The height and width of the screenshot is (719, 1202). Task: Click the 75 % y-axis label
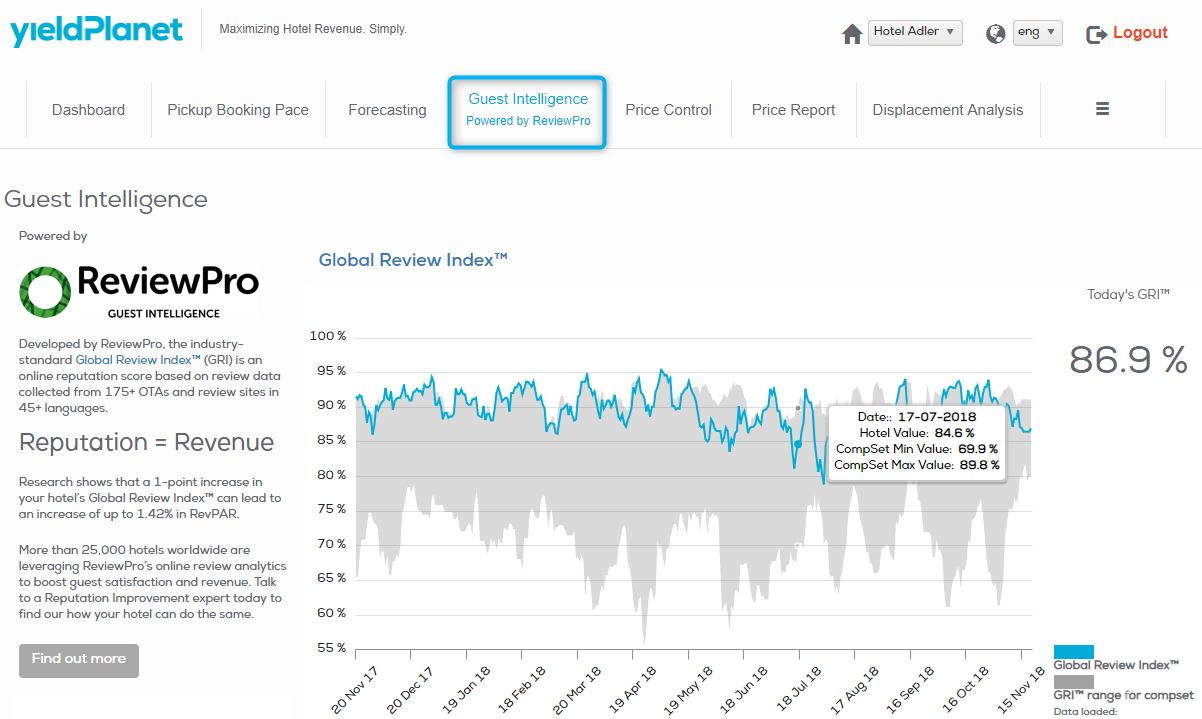tap(330, 509)
